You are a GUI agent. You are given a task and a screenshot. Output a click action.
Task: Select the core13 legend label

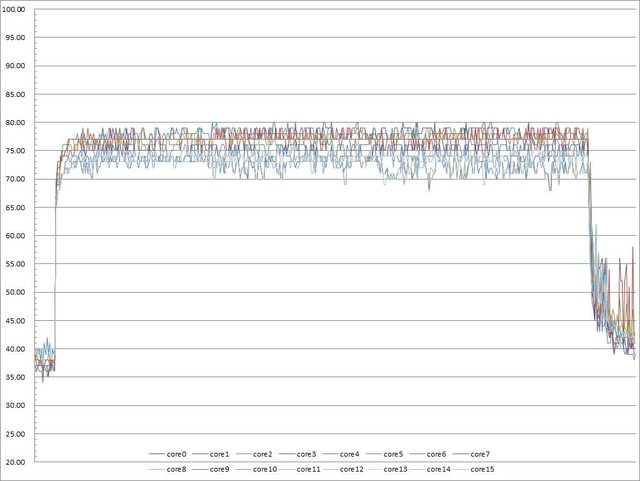pyautogui.click(x=395, y=468)
